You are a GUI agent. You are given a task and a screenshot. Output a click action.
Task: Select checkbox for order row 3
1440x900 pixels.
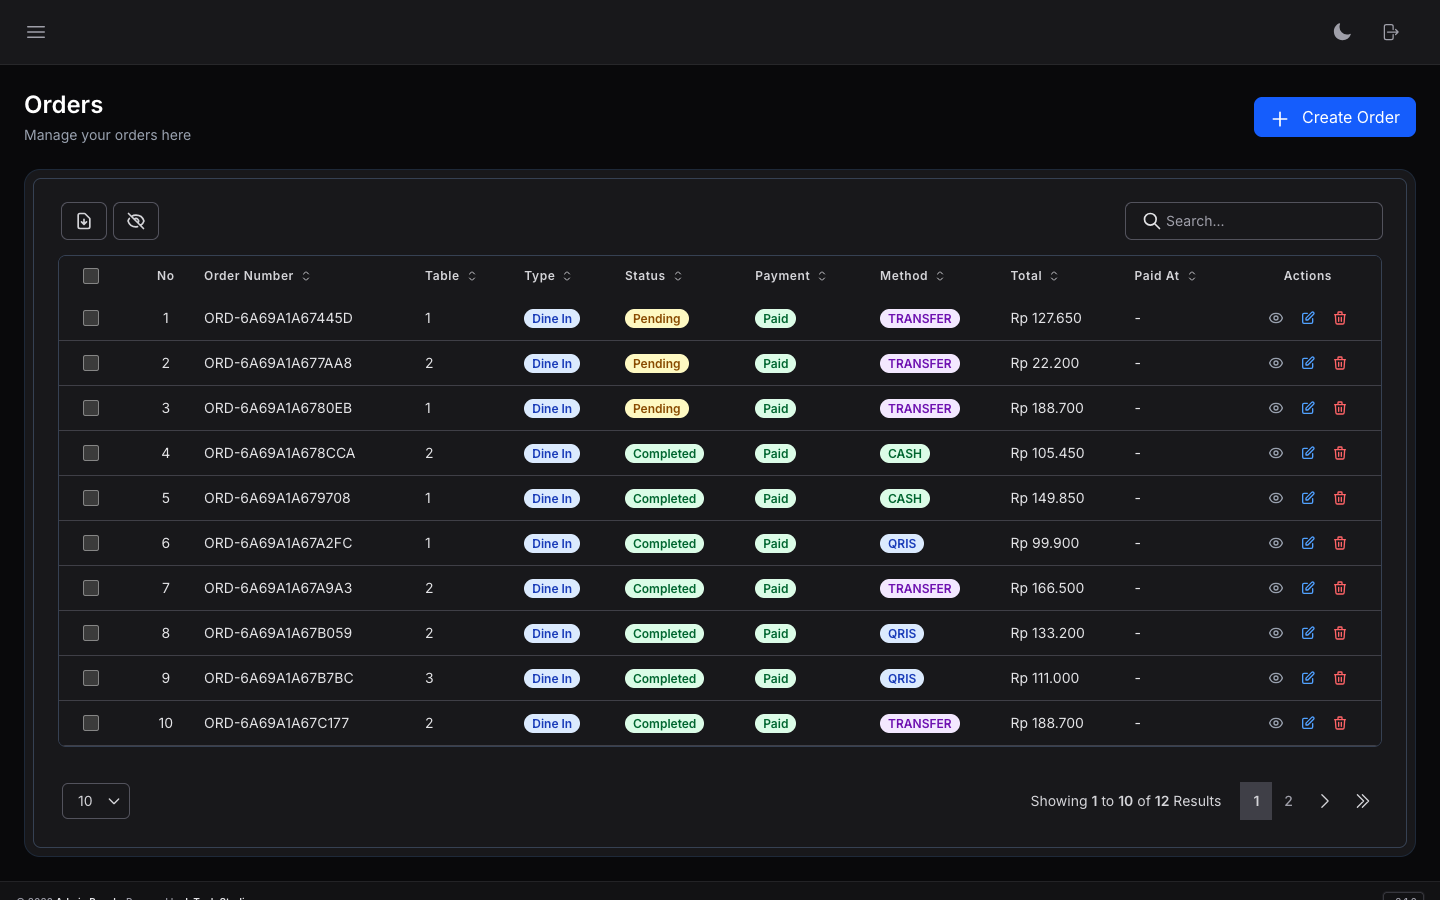click(x=91, y=408)
